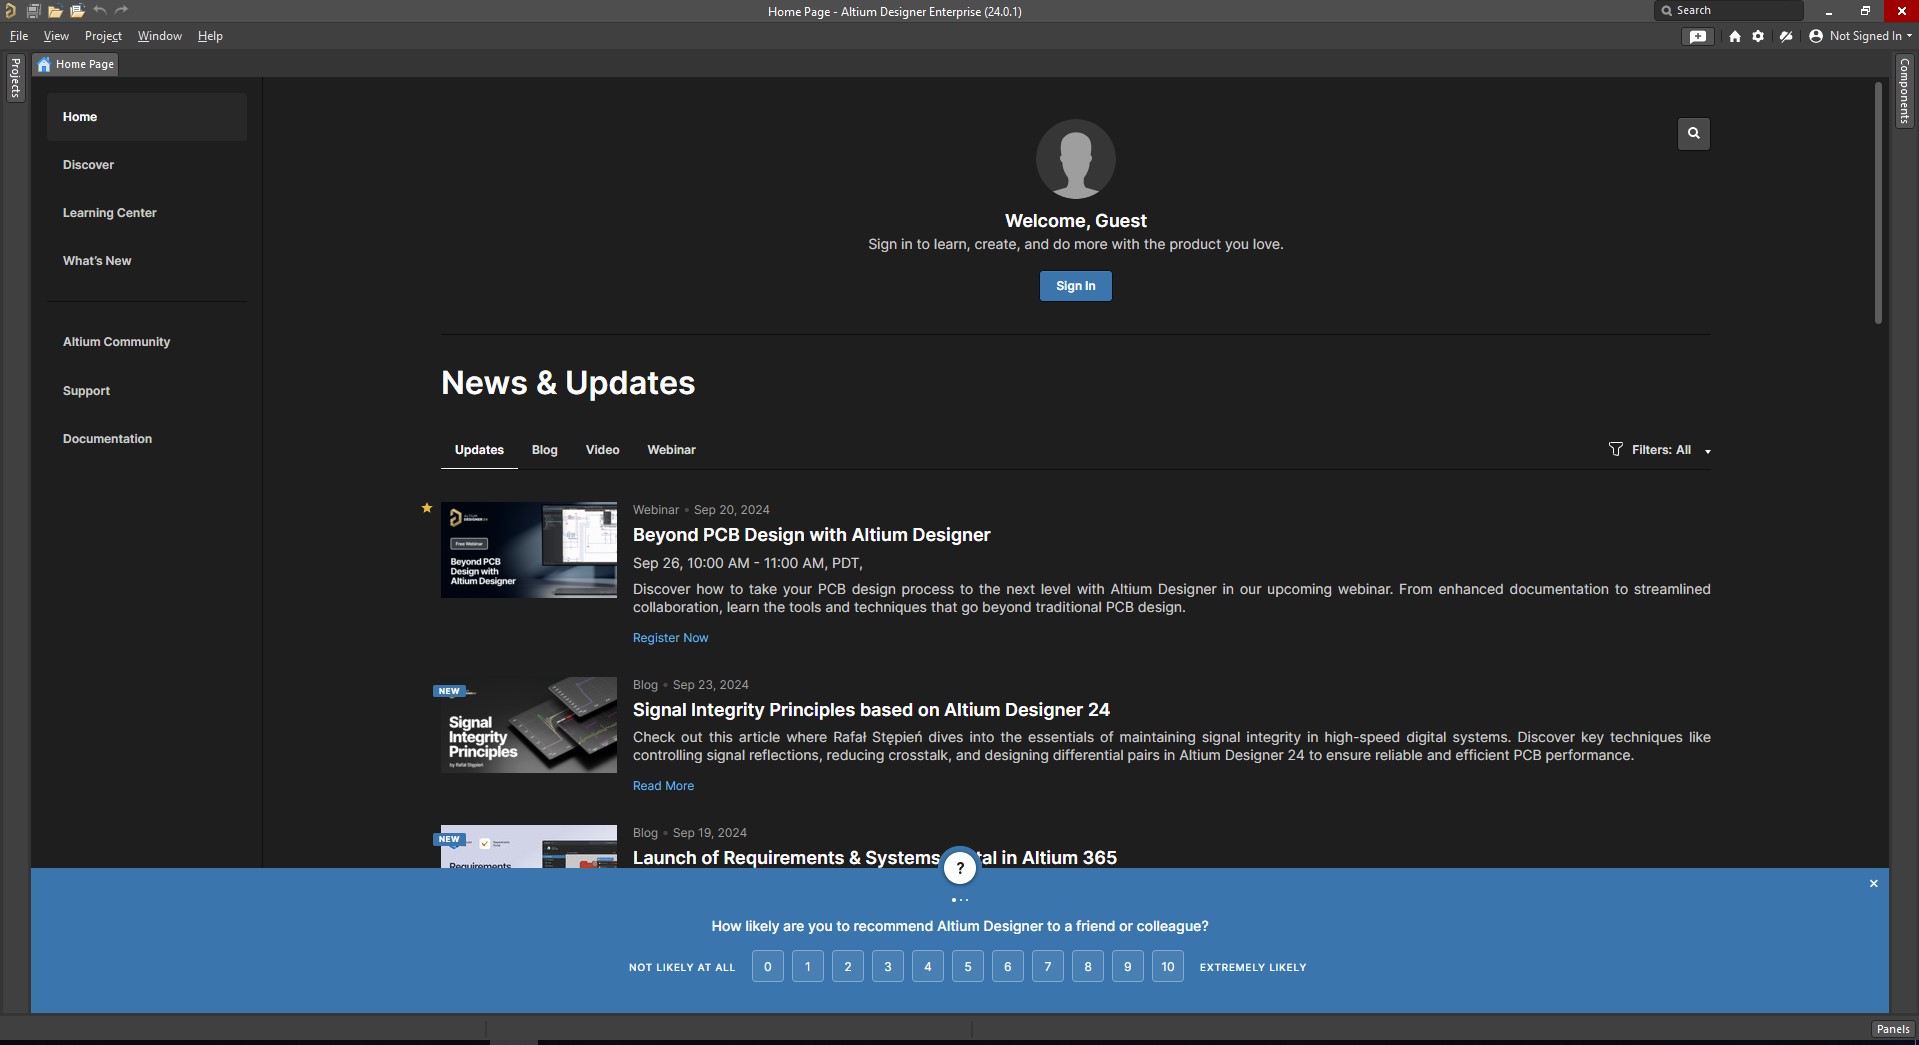The width and height of the screenshot is (1919, 1045).
Task: Switch to the Video news tab
Action: click(x=603, y=450)
